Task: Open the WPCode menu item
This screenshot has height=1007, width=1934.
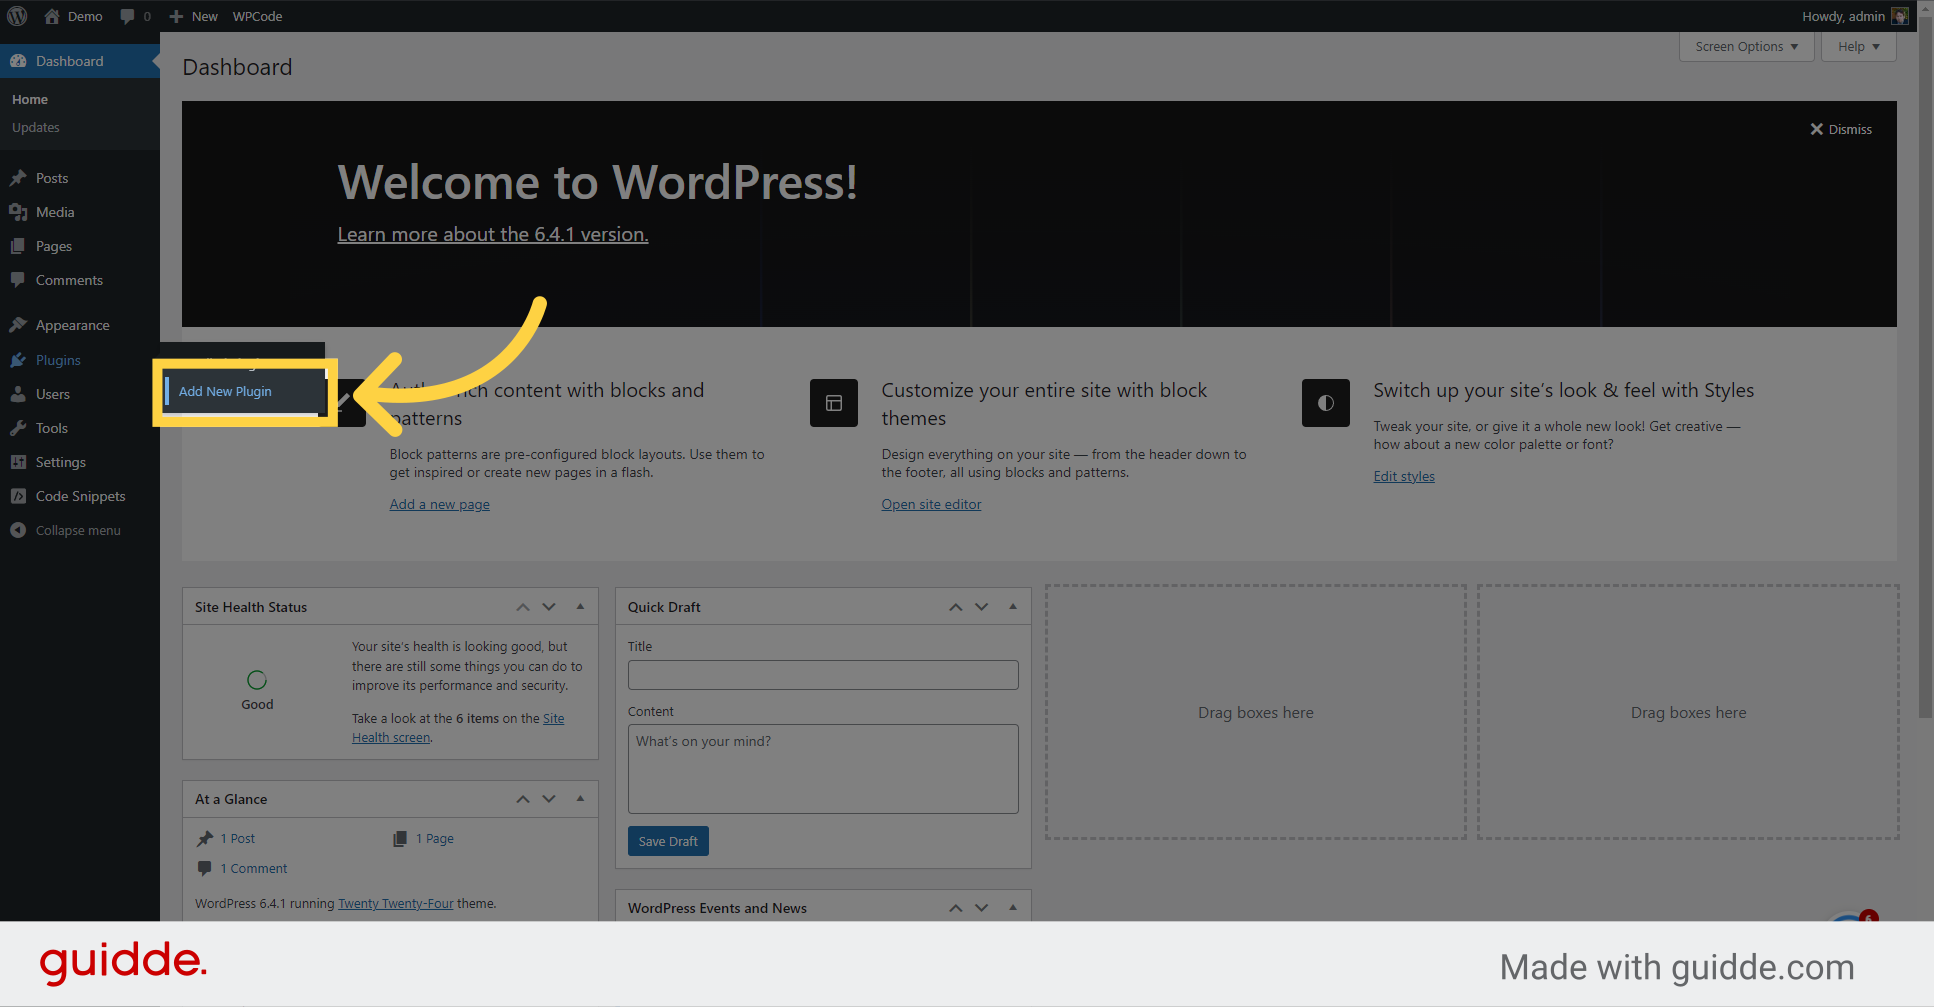Action: coord(257,16)
